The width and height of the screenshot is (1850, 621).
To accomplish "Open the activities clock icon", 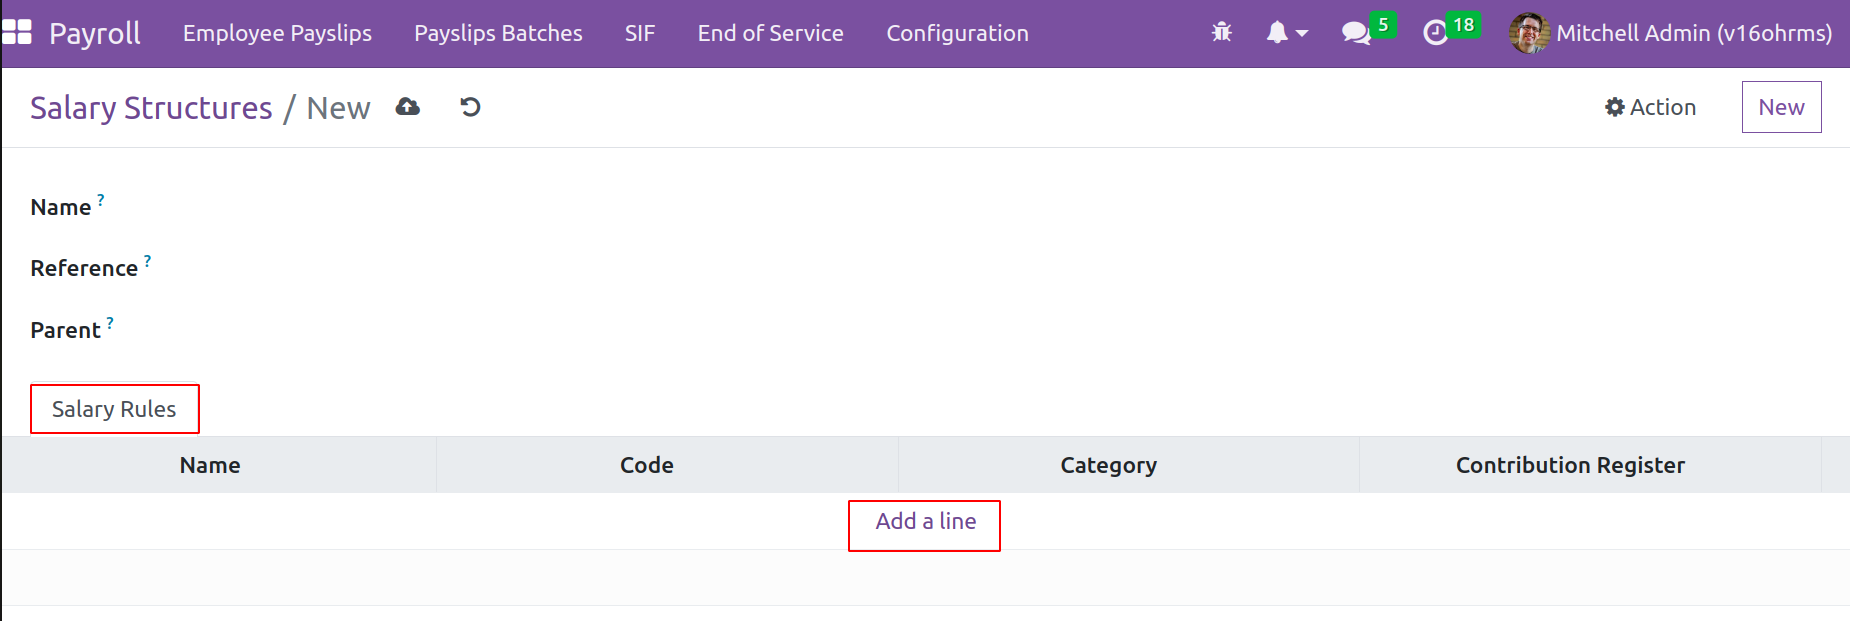I will (1435, 33).
